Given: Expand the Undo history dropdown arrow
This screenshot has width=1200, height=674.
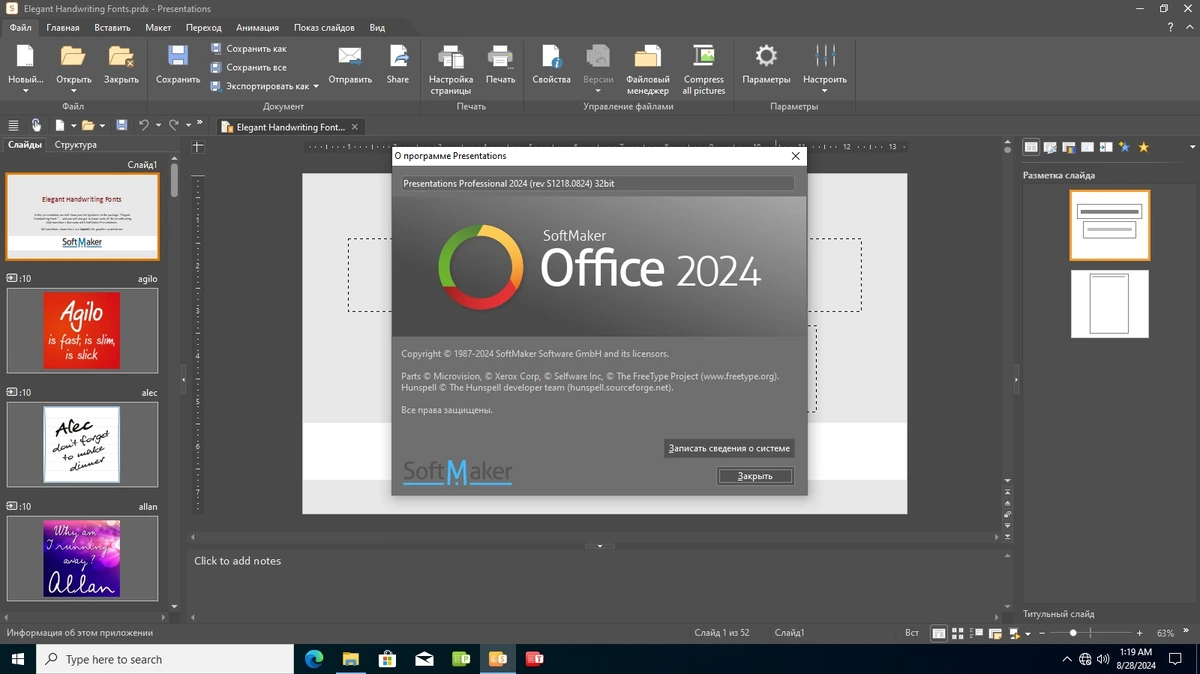Looking at the screenshot, I should (158, 125).
